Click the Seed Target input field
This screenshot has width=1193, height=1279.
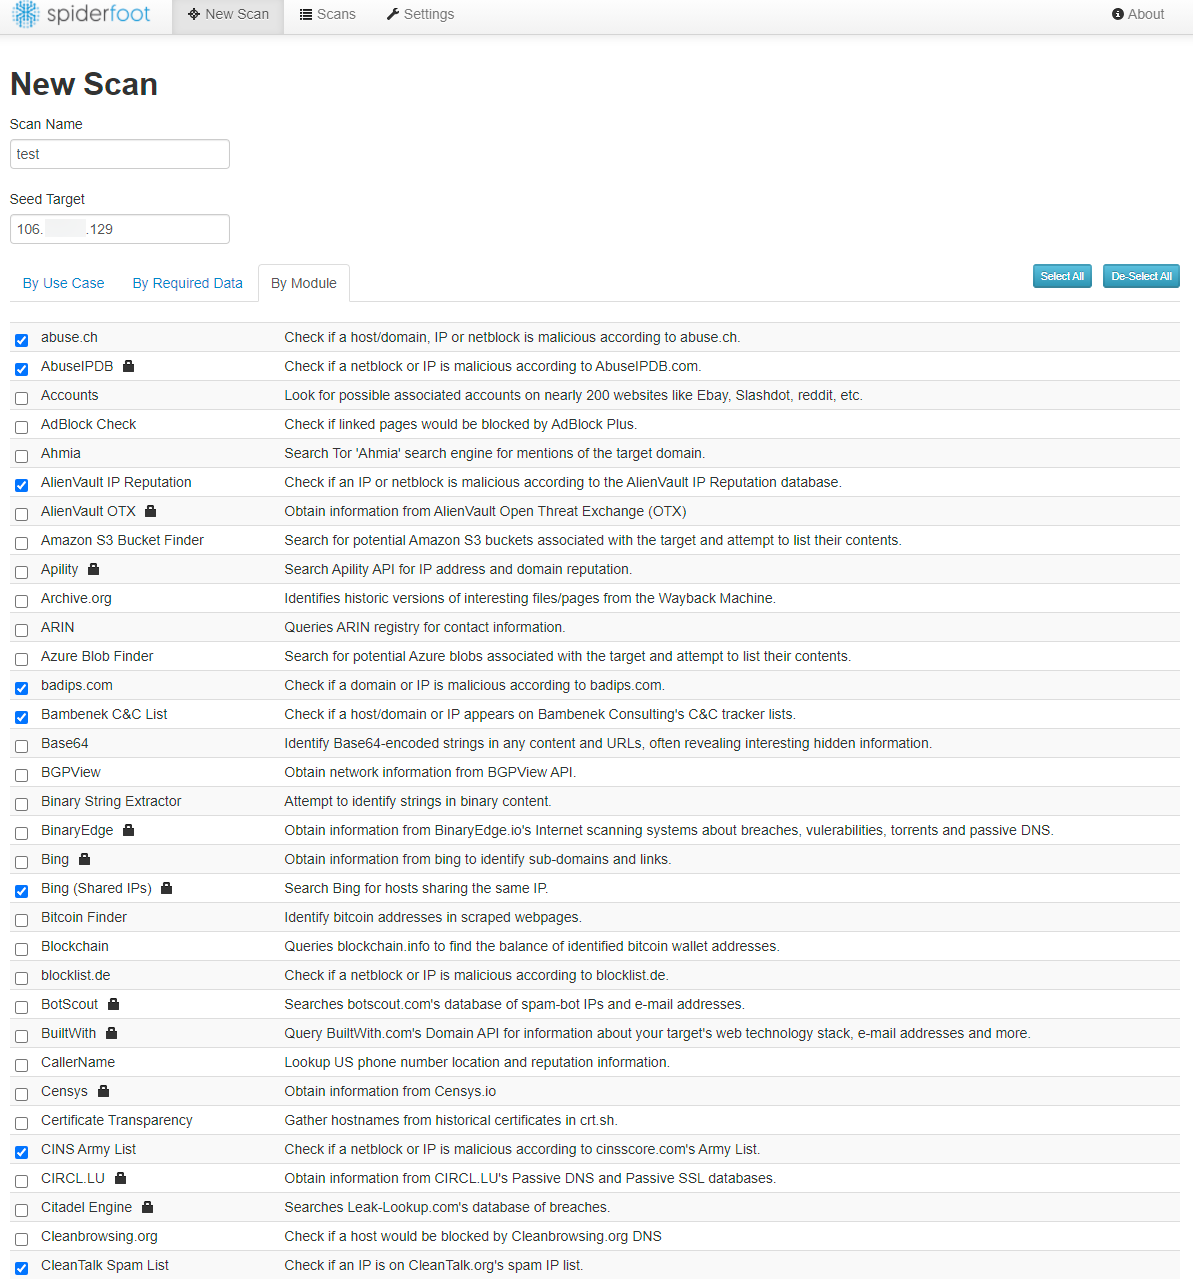click(120, 229)
